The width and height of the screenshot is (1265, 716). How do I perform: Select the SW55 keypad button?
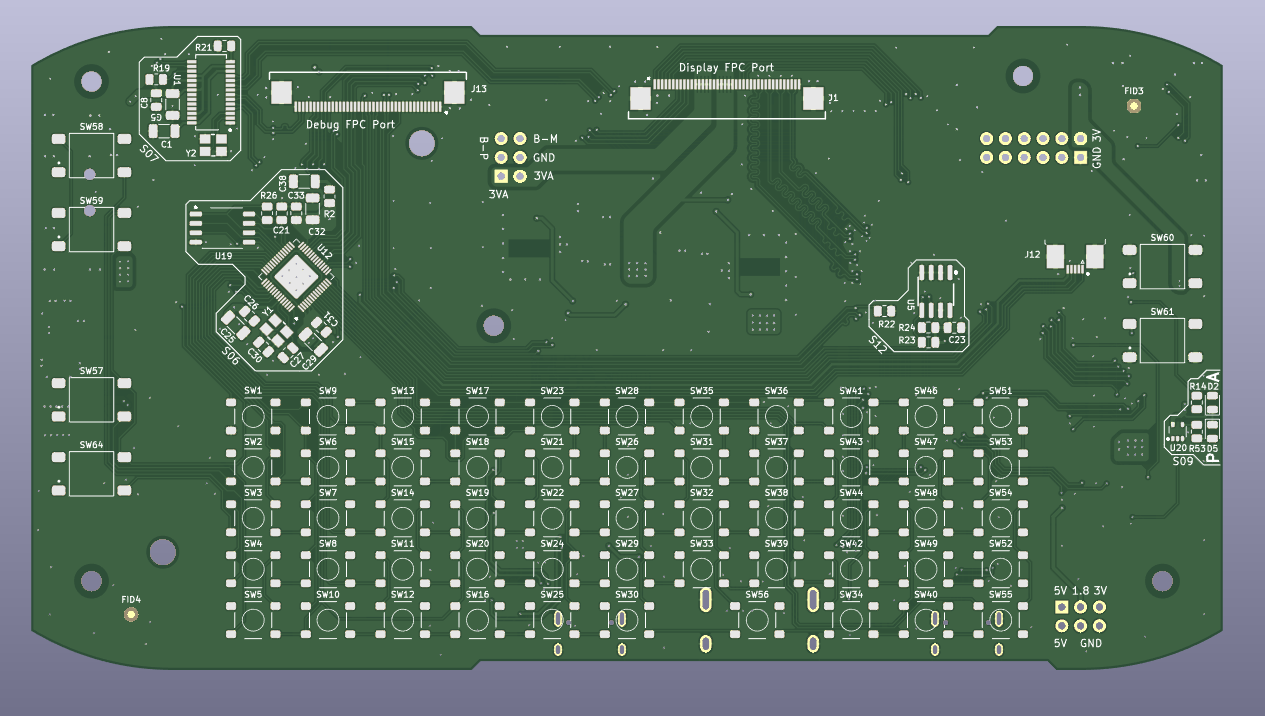click(x=1000, y=620)
